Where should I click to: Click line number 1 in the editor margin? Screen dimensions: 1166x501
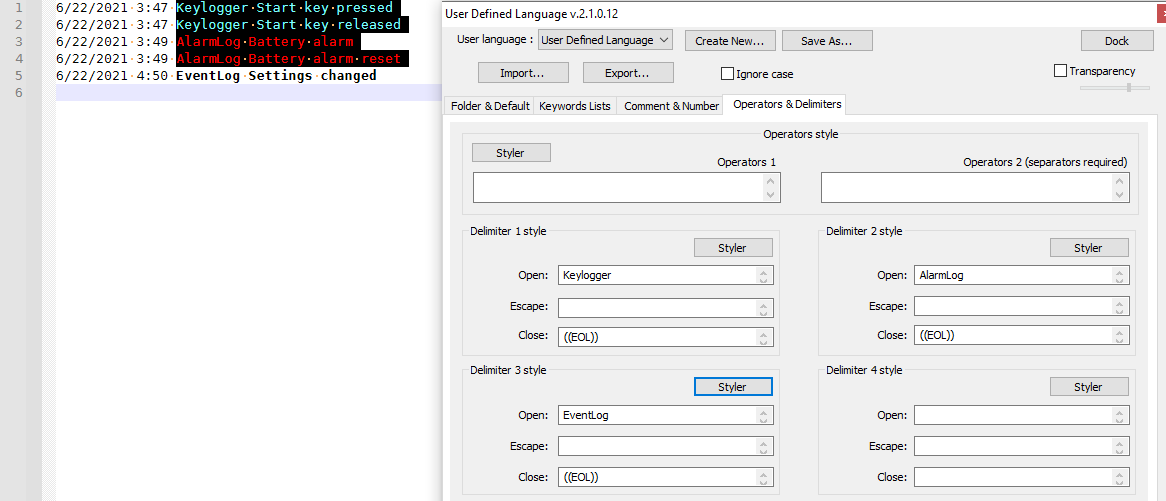point(19,8)
